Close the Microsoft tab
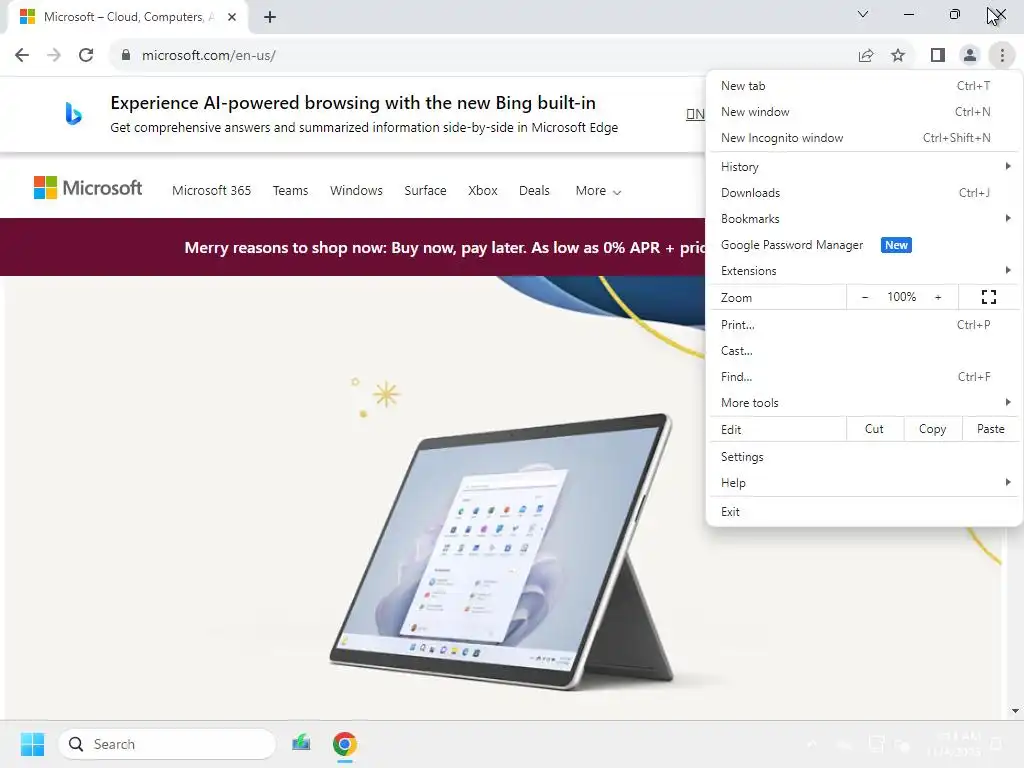Viewport: 1024px width, 768px height. pyautogui.click(x=232, y=17)
